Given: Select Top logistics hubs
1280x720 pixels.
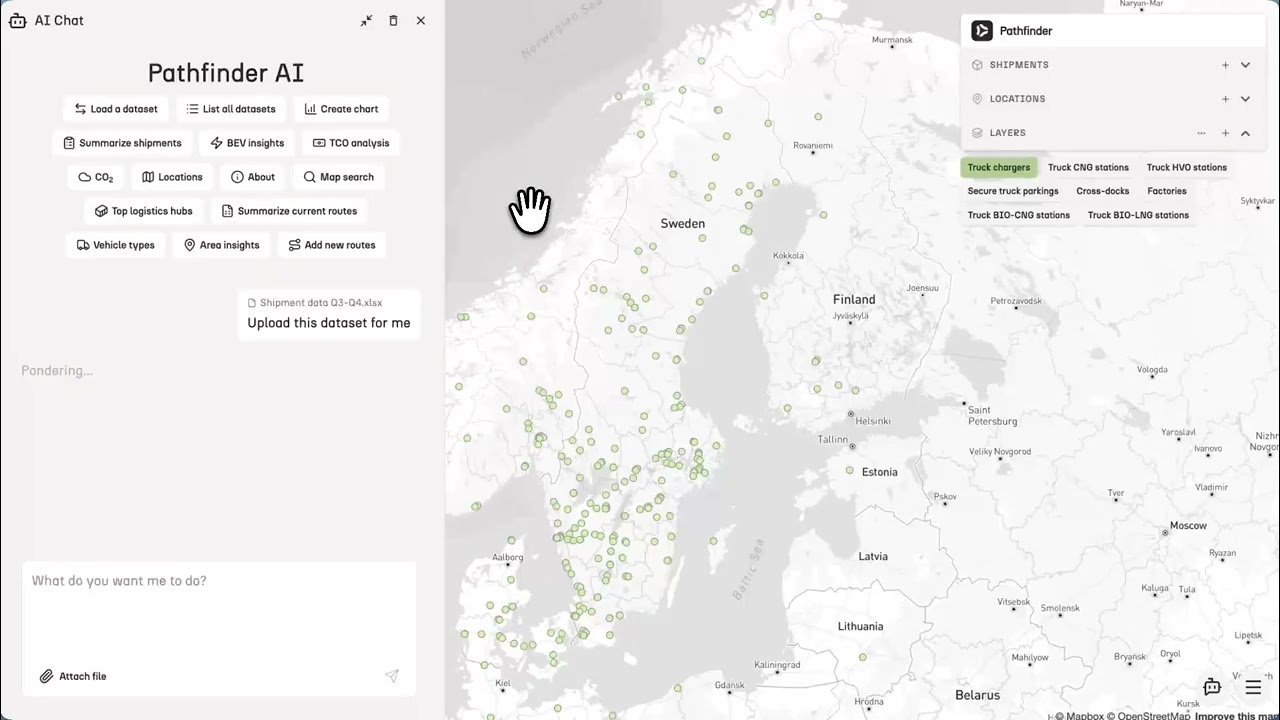Looking at the screenshot, I should [144, 211].
